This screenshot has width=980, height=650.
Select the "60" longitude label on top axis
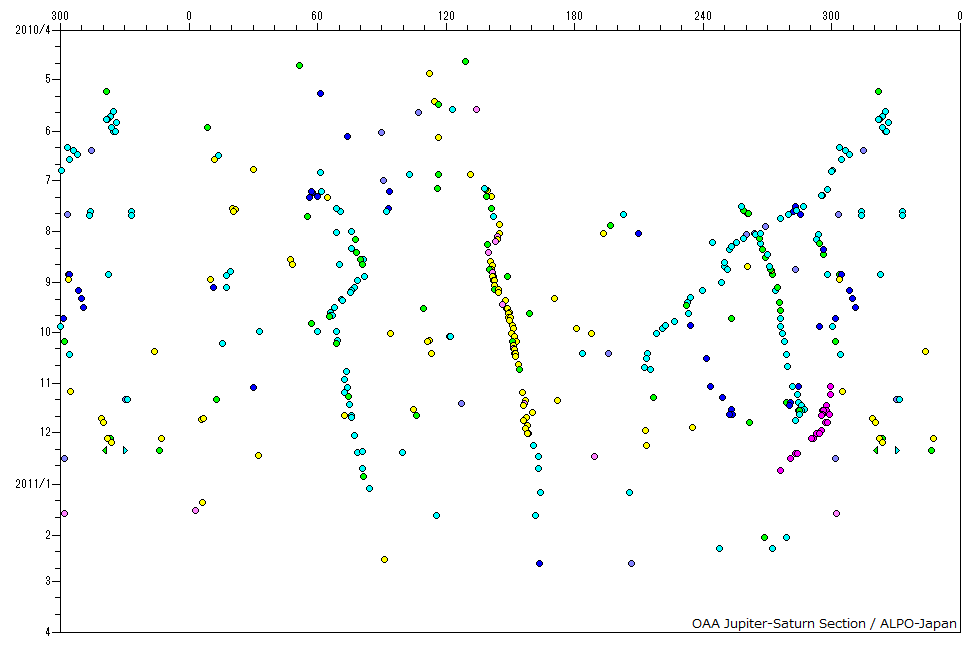click(318, 16)
